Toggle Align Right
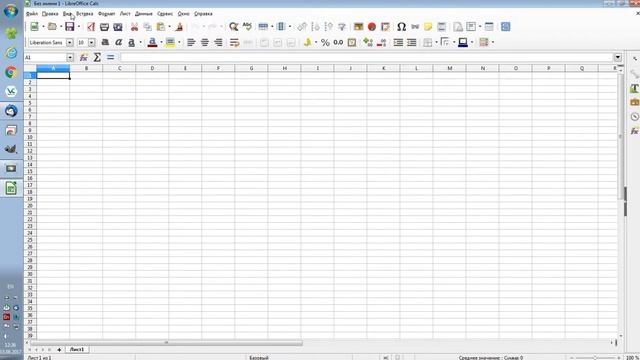 click(218, 42)
